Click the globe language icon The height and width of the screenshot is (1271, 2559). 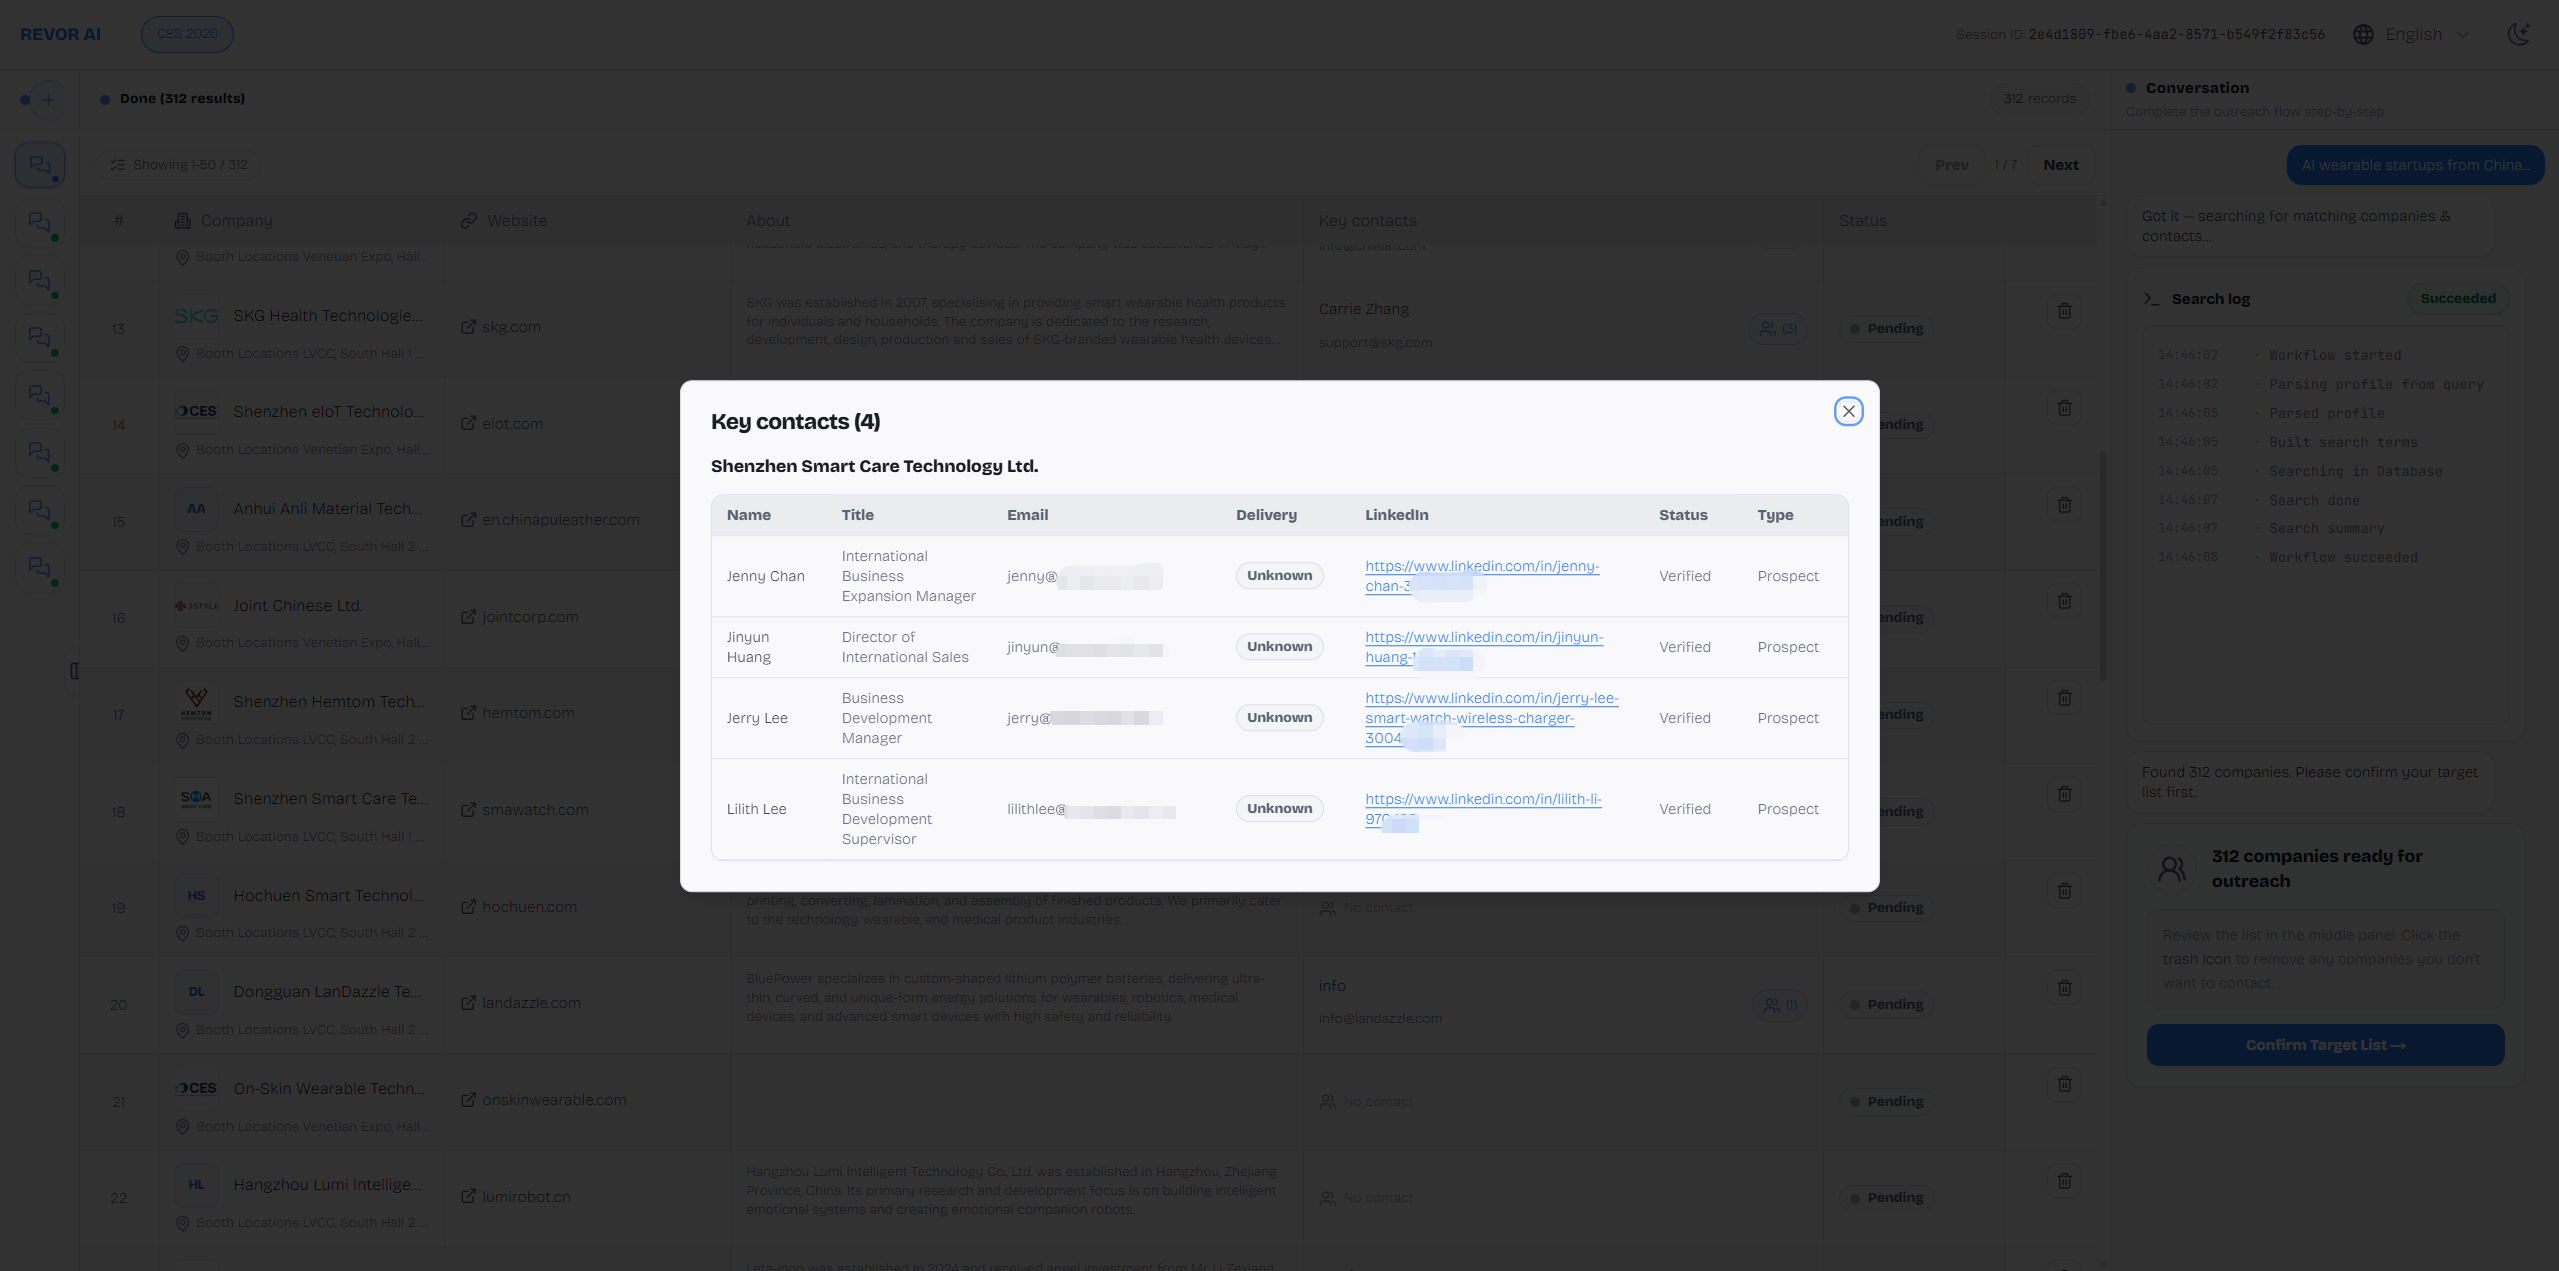tap(2363, 34)
